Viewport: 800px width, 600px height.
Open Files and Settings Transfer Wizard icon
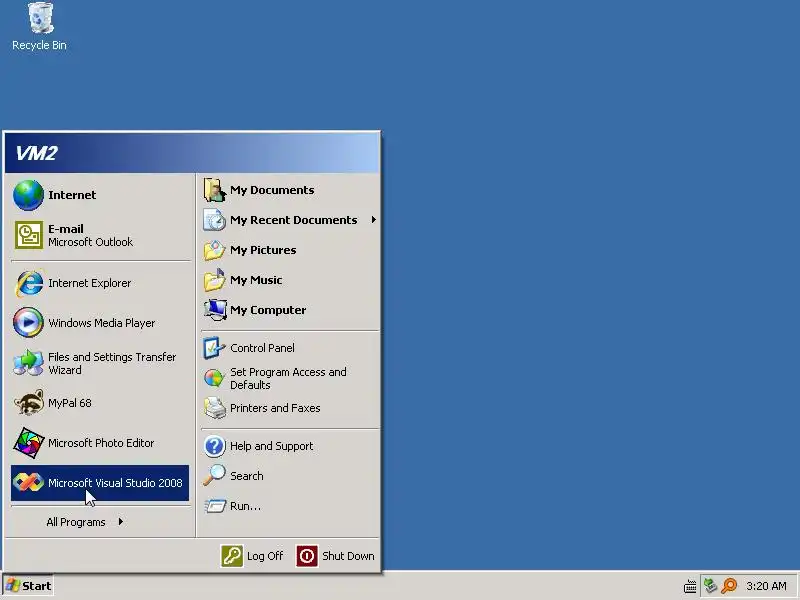28,363
